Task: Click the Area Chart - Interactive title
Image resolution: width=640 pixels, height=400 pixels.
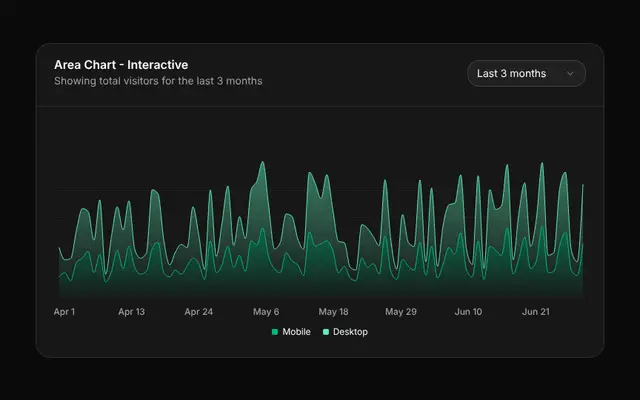Action: click(121, 65)
